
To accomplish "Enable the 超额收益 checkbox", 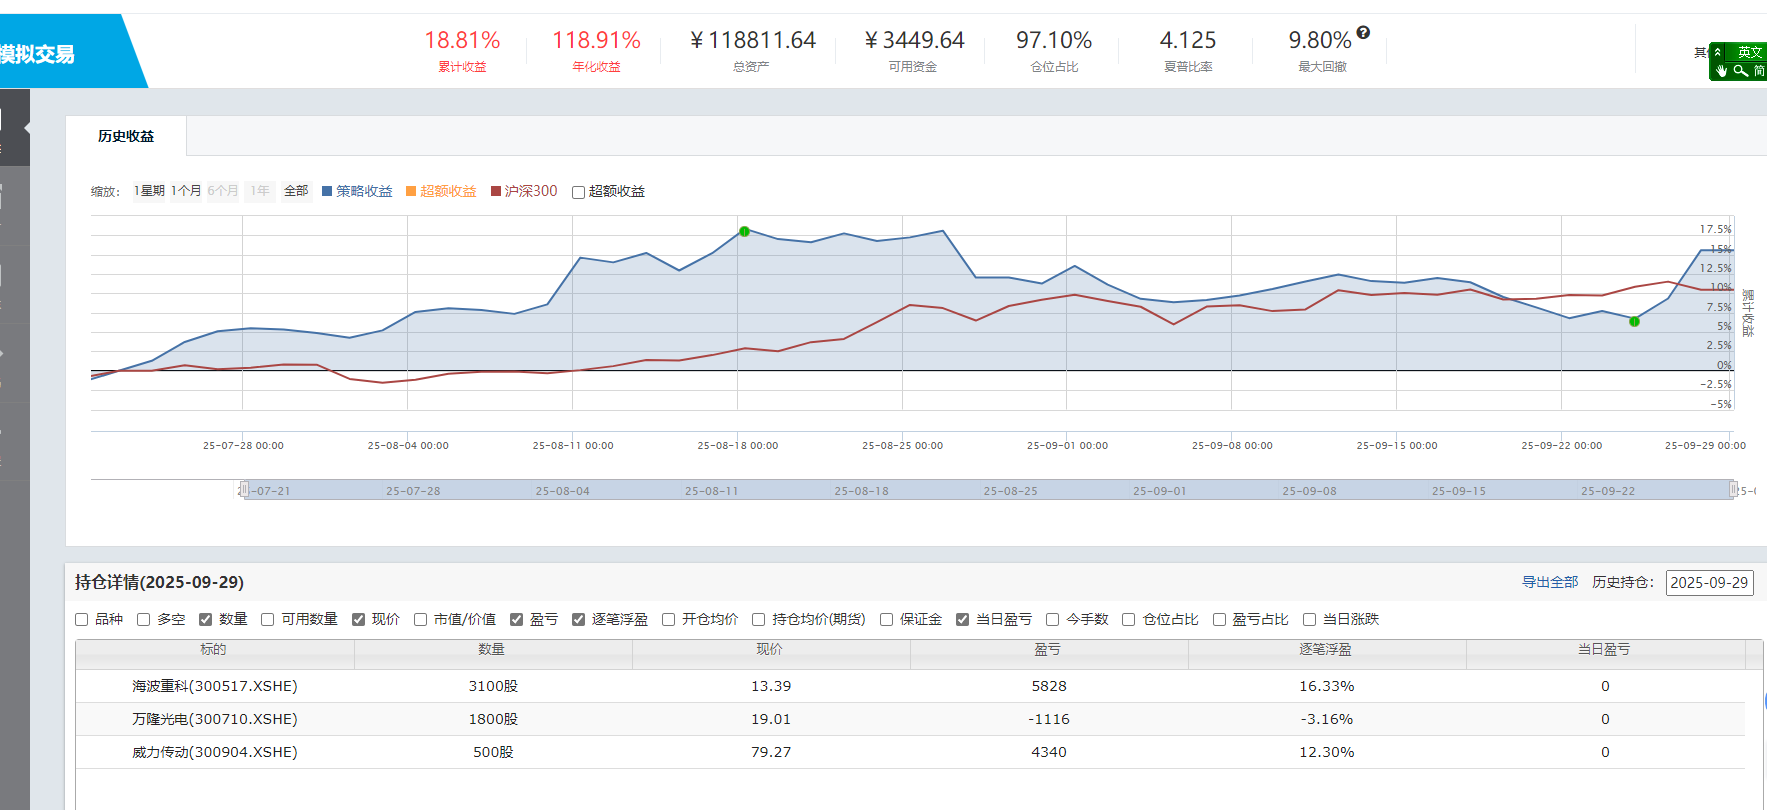I will pos(578,192).
